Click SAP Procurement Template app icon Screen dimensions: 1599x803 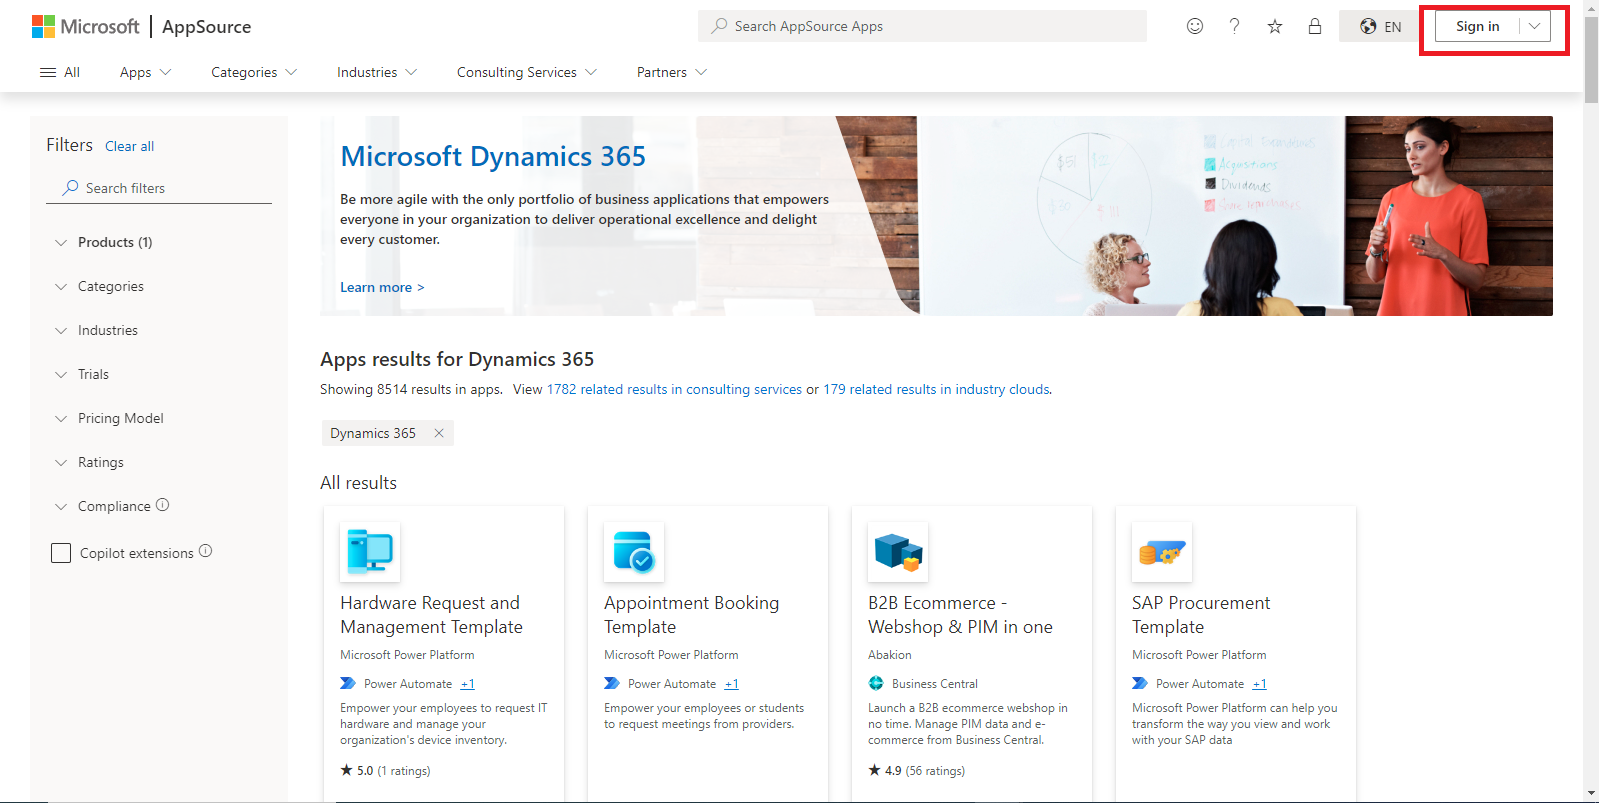pos(1162,552)
